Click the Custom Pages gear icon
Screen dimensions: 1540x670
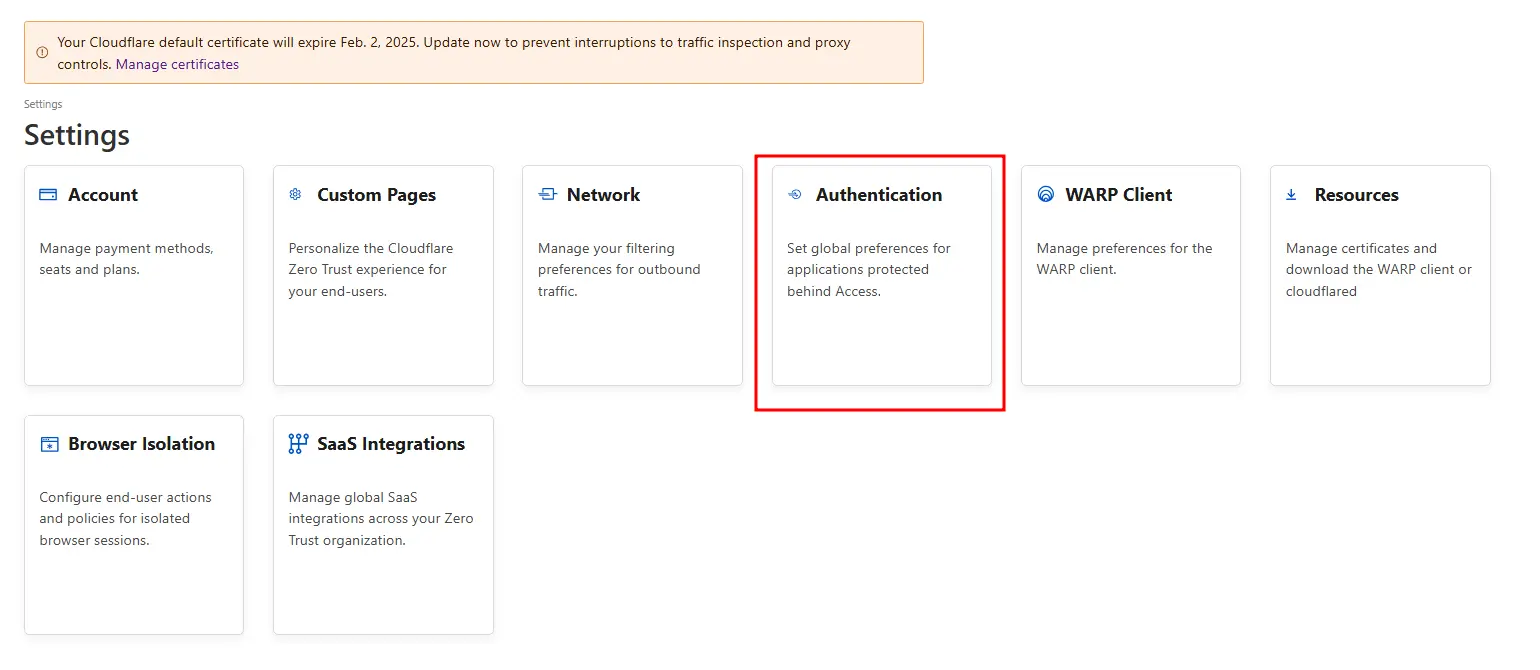pyautogui.click(x=295, y=195)
